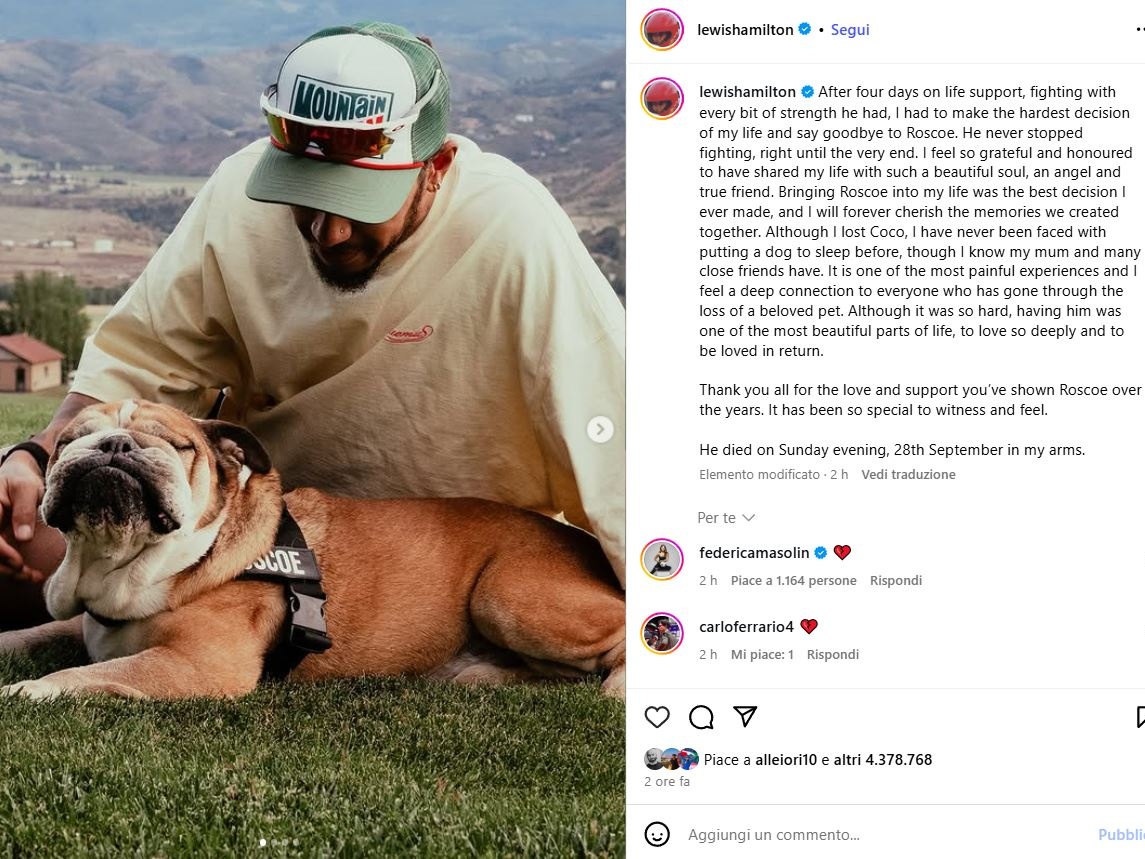Open carloferrario4's profile avatar

662,634
